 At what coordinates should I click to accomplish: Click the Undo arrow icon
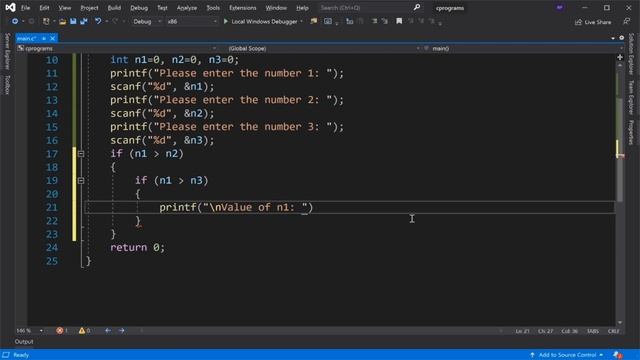pos(98,21)
